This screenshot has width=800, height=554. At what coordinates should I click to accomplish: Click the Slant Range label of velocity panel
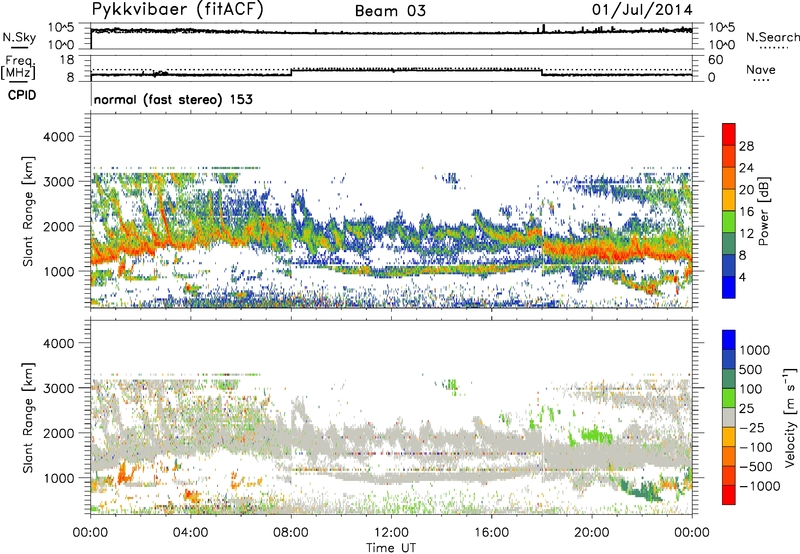coord(28,418)
